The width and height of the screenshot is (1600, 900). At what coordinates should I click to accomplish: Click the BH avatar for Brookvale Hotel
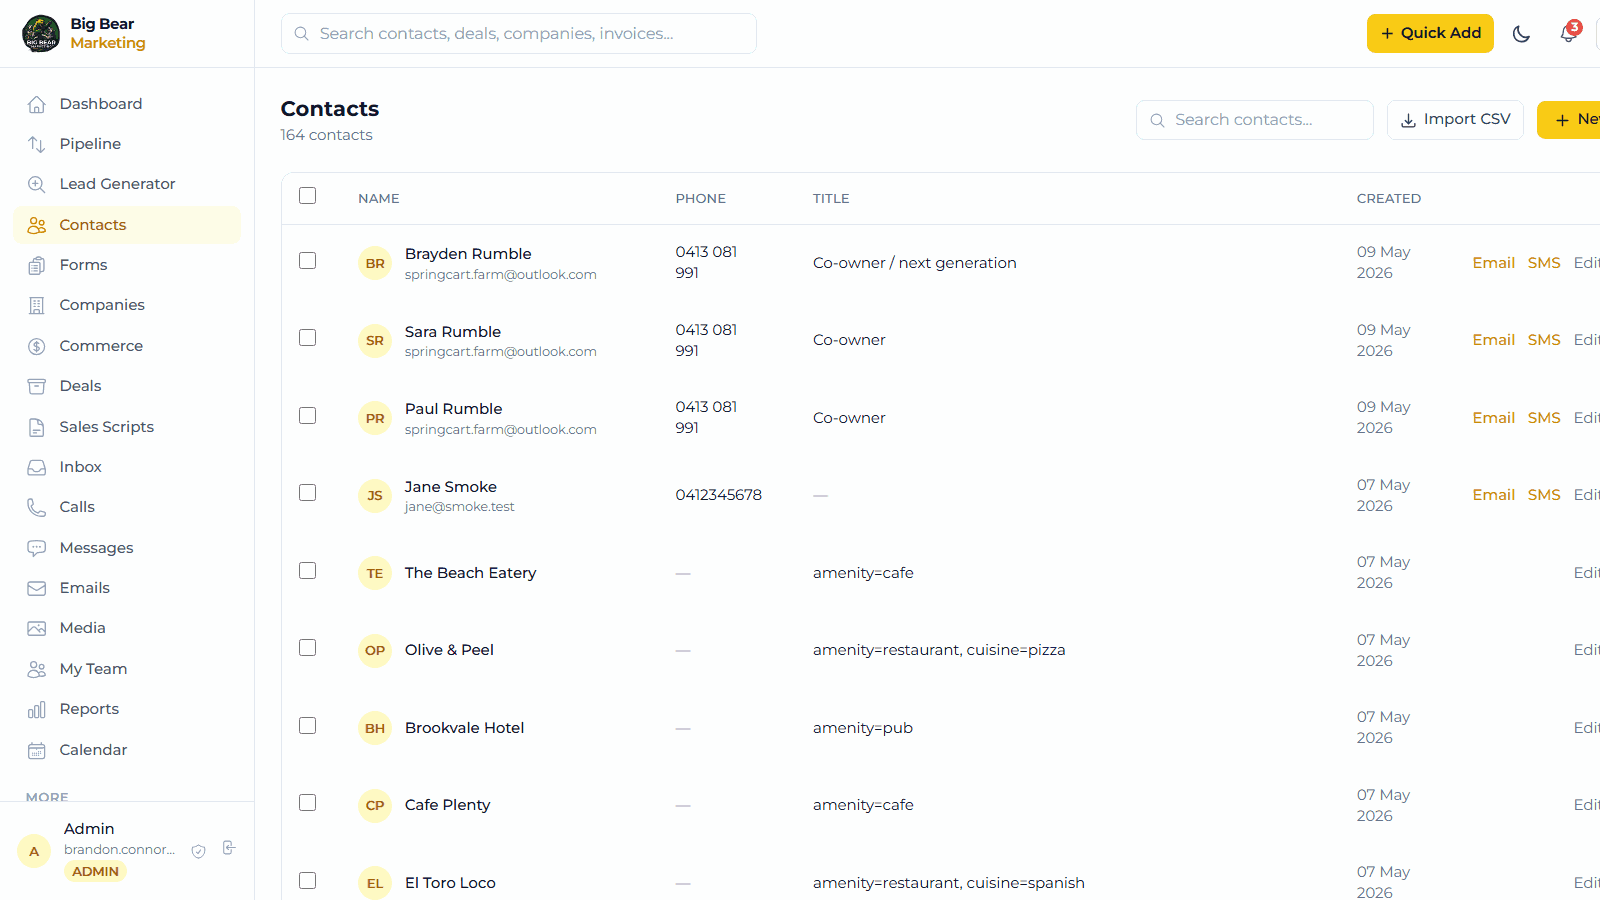[x=375, y=728]
